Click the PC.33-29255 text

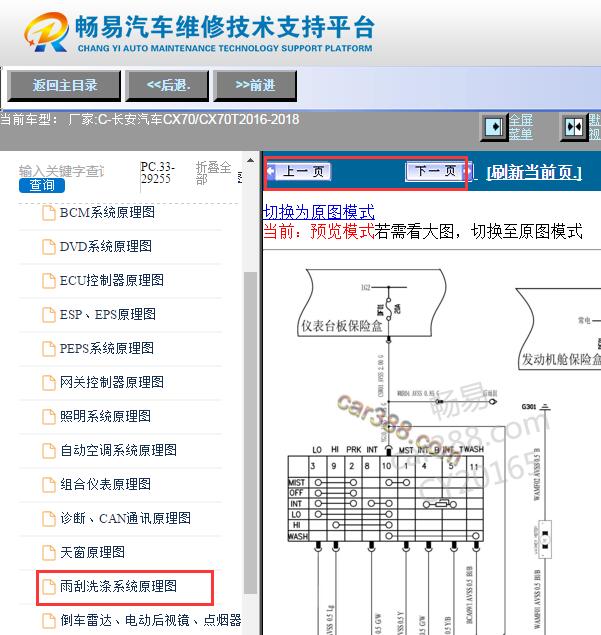158,173
